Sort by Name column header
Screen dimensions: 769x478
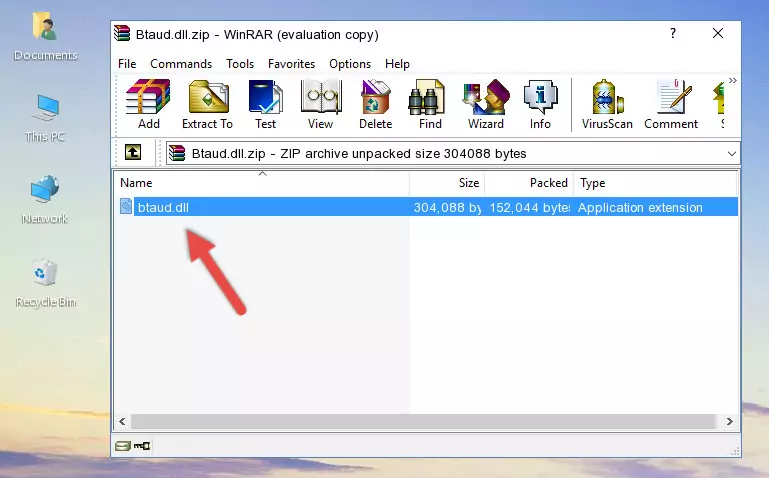[x=262, y=182]
